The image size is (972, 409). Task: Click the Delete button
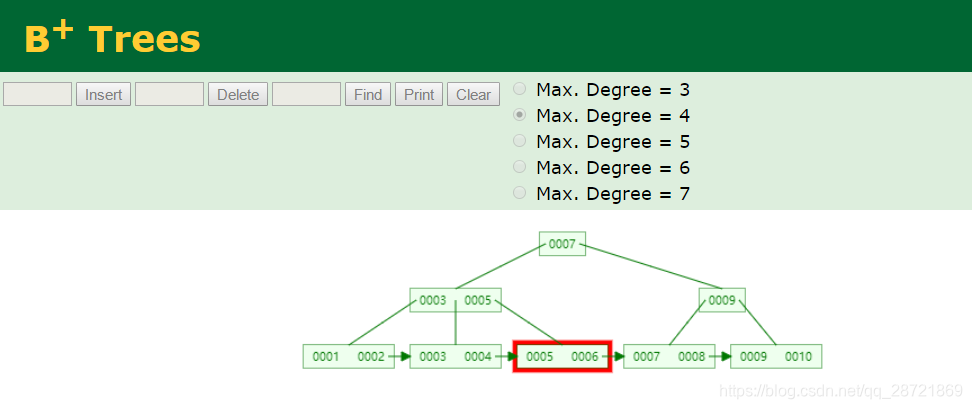(x=238, y=95)
